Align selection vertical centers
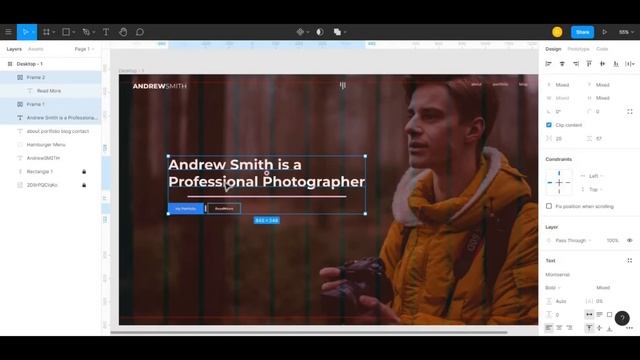This screenshot has height=360, width=640. coord(602,64)
